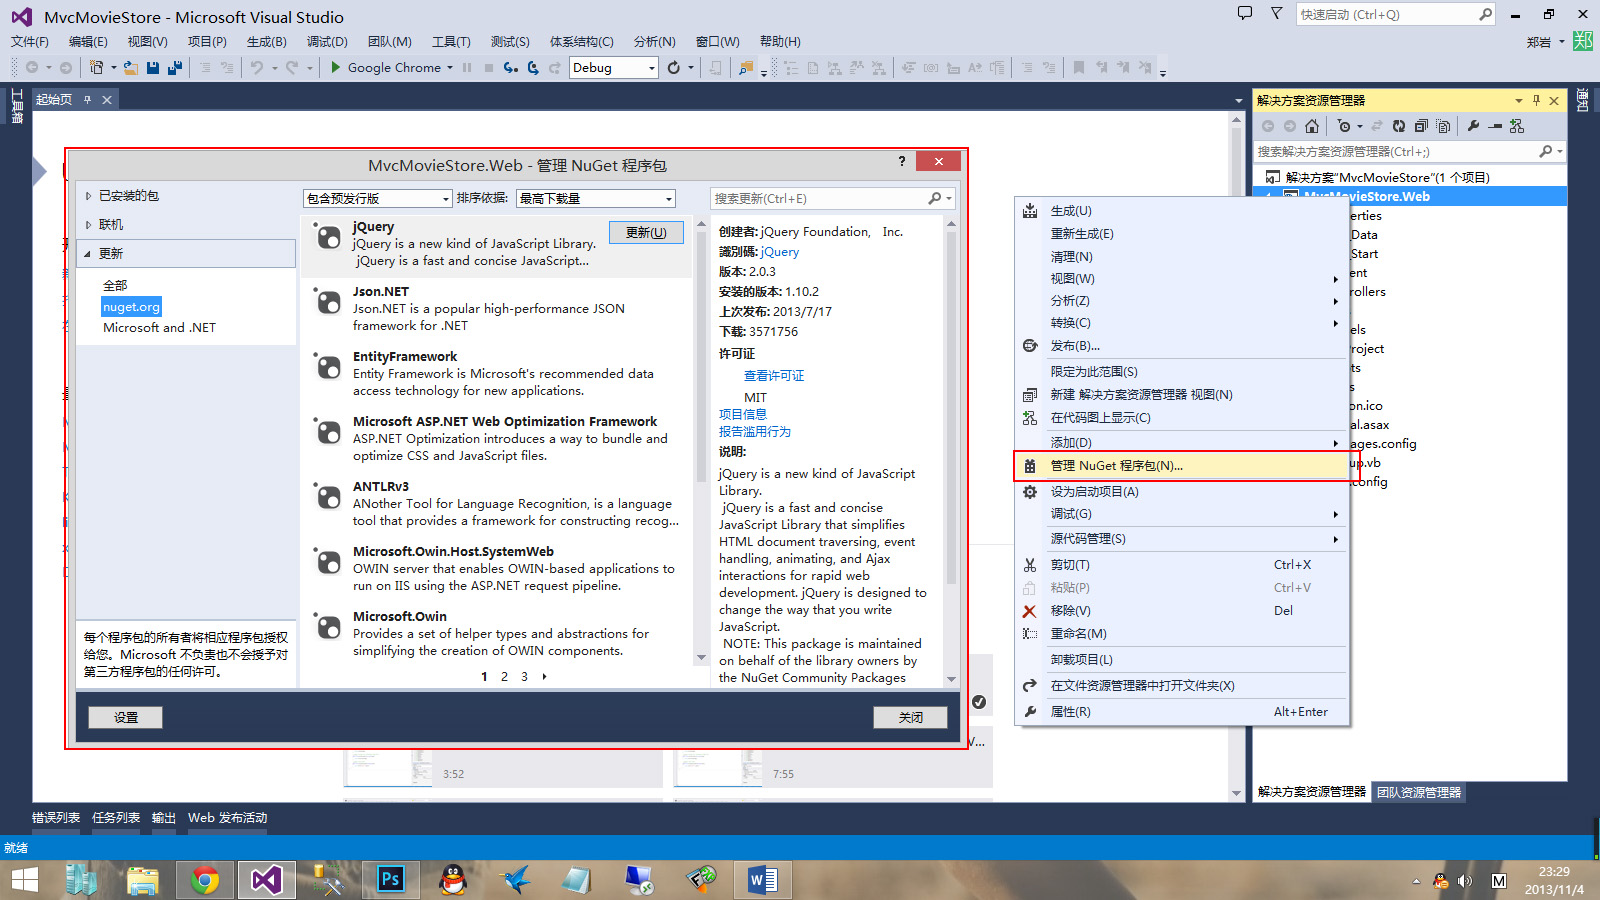Screen dimensions: 1600x900
Task: Click the help question mark in NuGet dialog
Action: point(902,161)
